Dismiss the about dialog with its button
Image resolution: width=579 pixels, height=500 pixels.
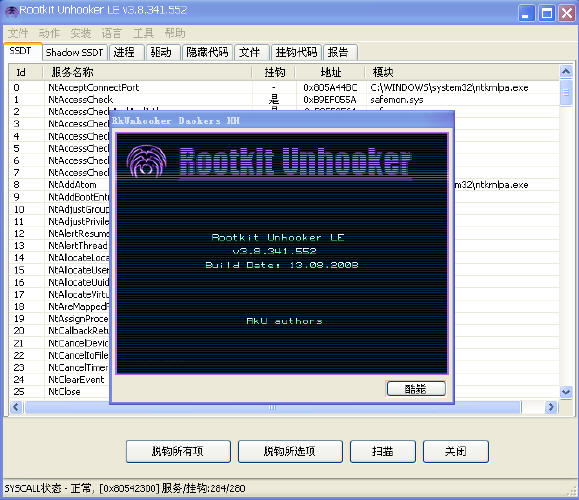click(416, 388)
